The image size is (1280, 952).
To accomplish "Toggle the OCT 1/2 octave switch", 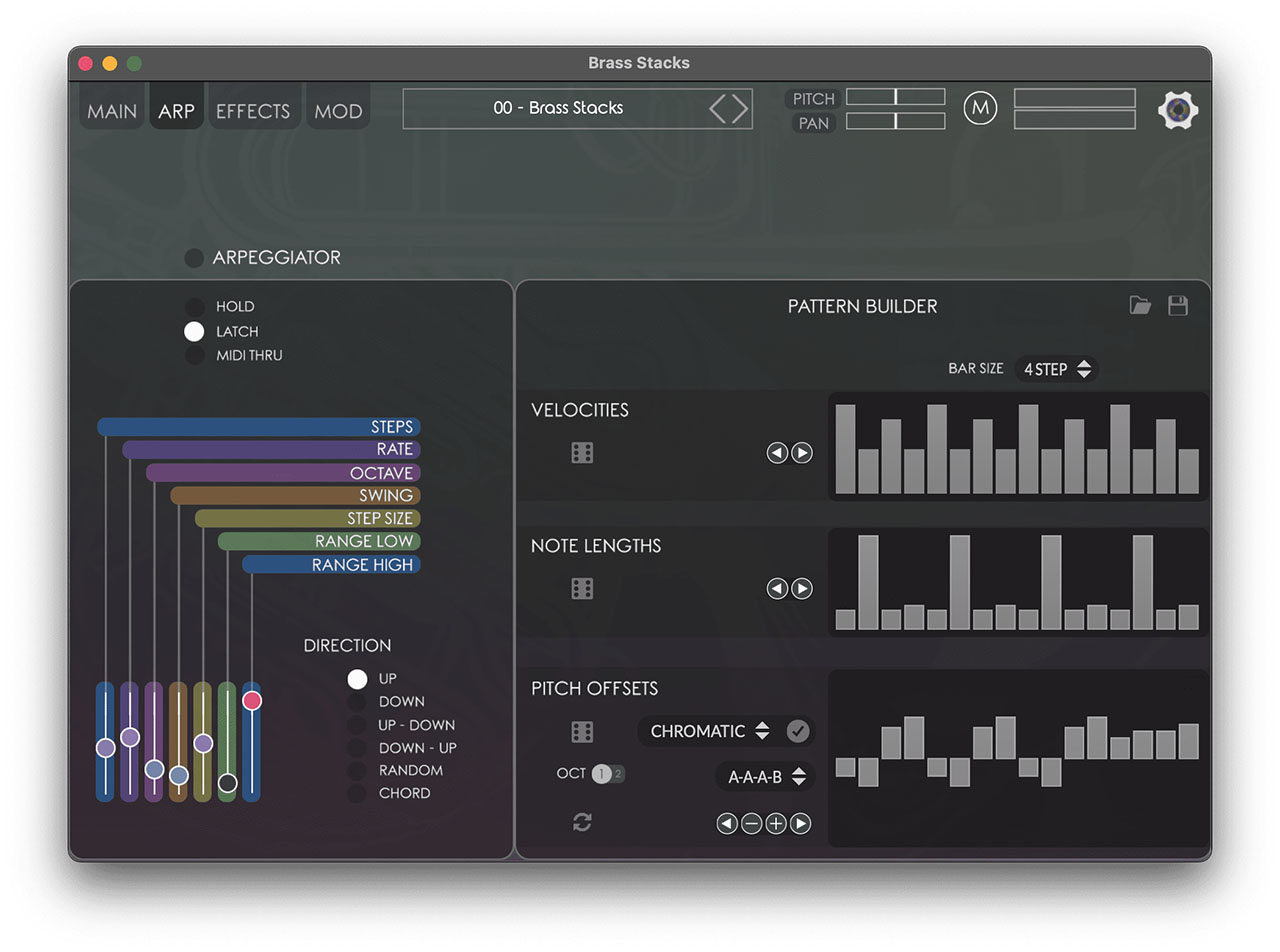I will 608,773.
